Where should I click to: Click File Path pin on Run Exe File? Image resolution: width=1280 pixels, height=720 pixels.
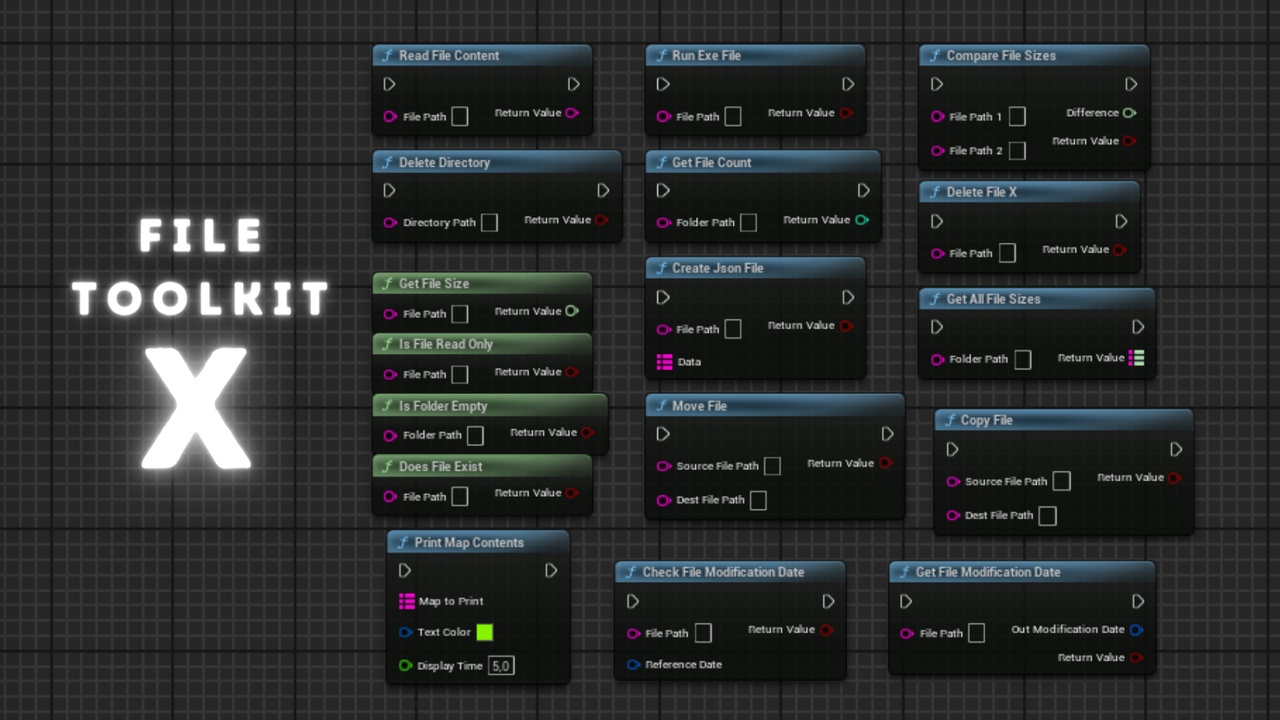tap(664, 117)
